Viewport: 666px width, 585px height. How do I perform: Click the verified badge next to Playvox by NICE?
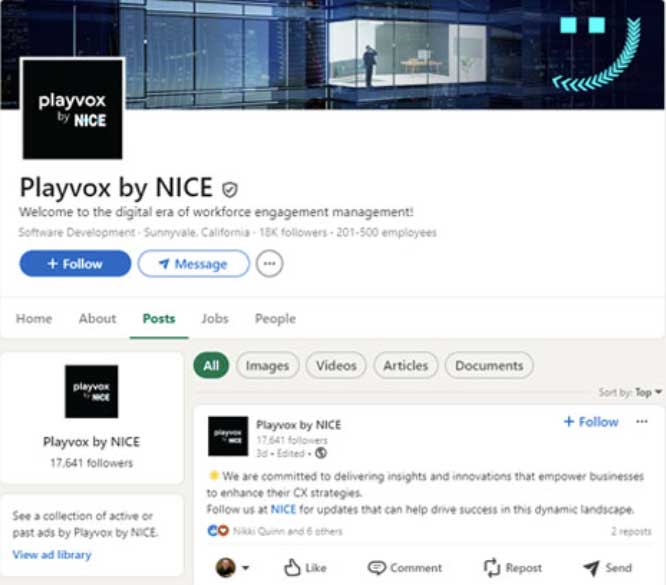click(x=230, y=189)
